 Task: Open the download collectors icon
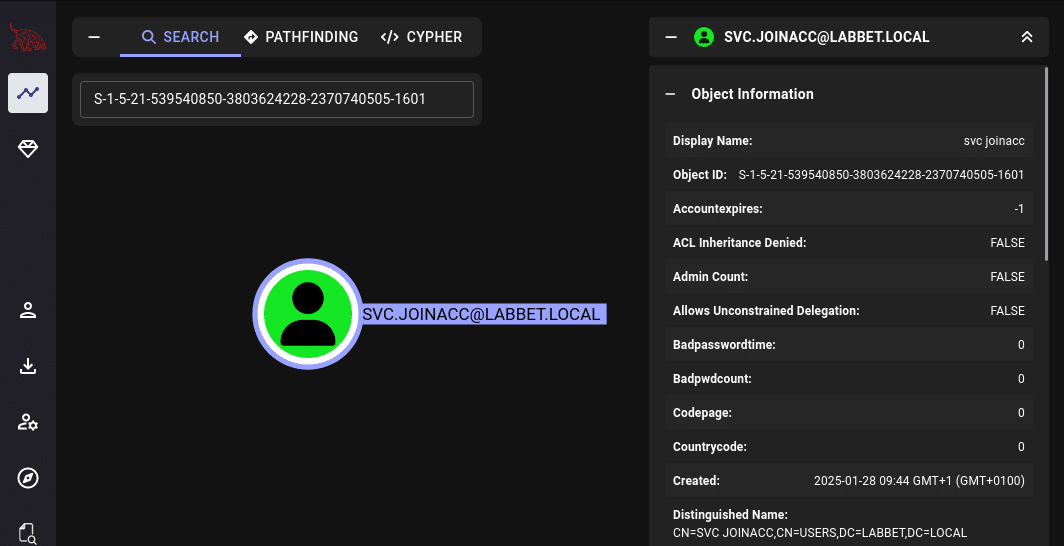point(28,366)
